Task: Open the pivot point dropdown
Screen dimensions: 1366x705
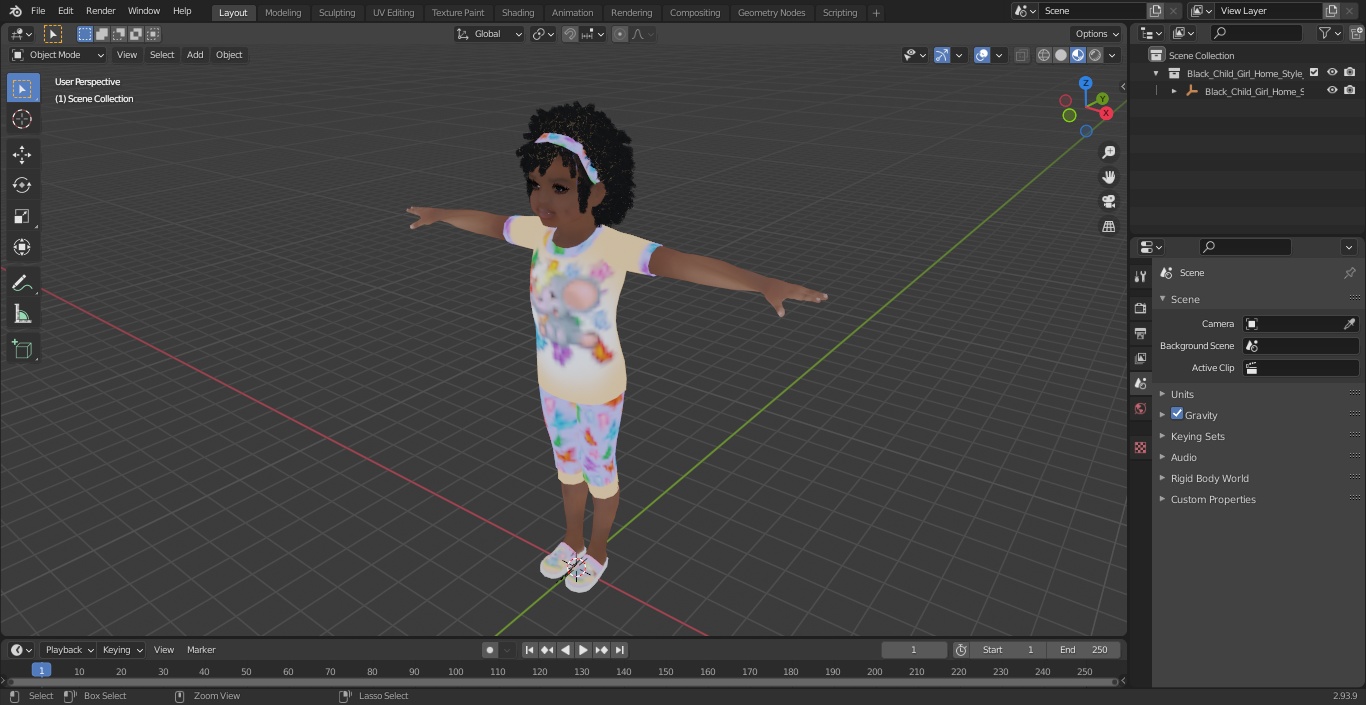Action: point(543,34)
